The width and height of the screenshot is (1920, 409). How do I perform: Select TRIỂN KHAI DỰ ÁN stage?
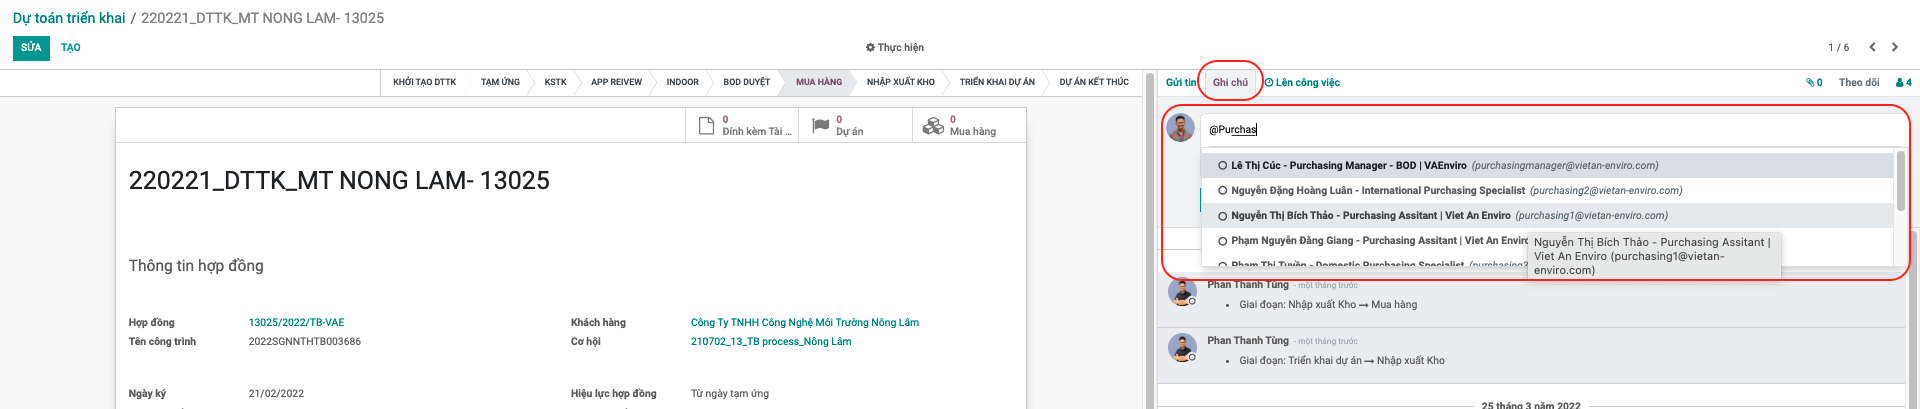coord(997,82)
